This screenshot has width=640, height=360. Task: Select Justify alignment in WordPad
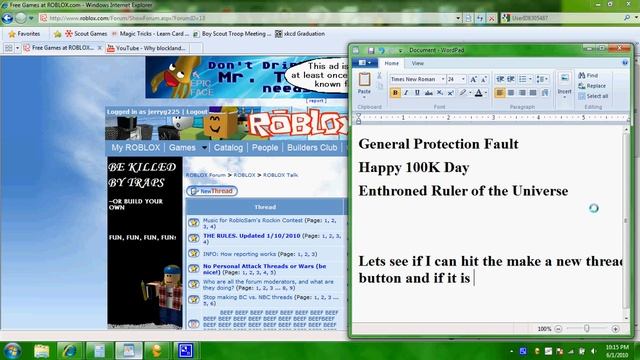coord(533,93)
